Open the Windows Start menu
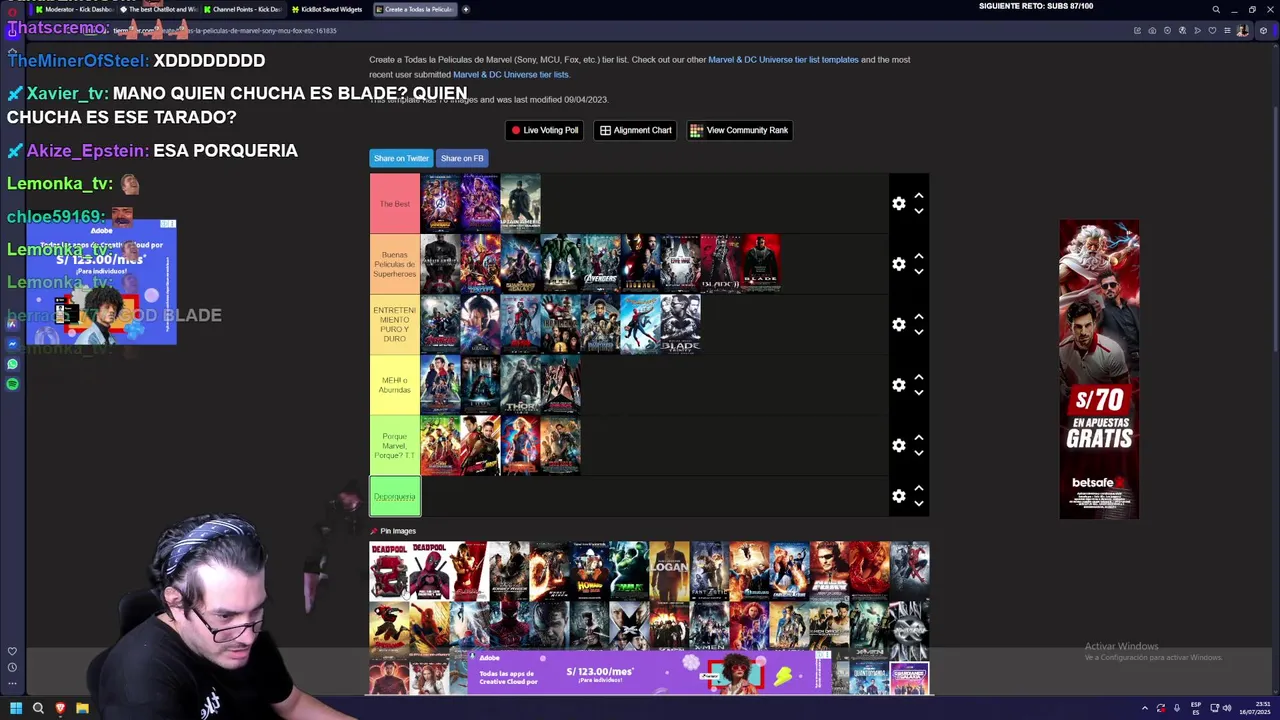1280x720 pixels. 15,708
